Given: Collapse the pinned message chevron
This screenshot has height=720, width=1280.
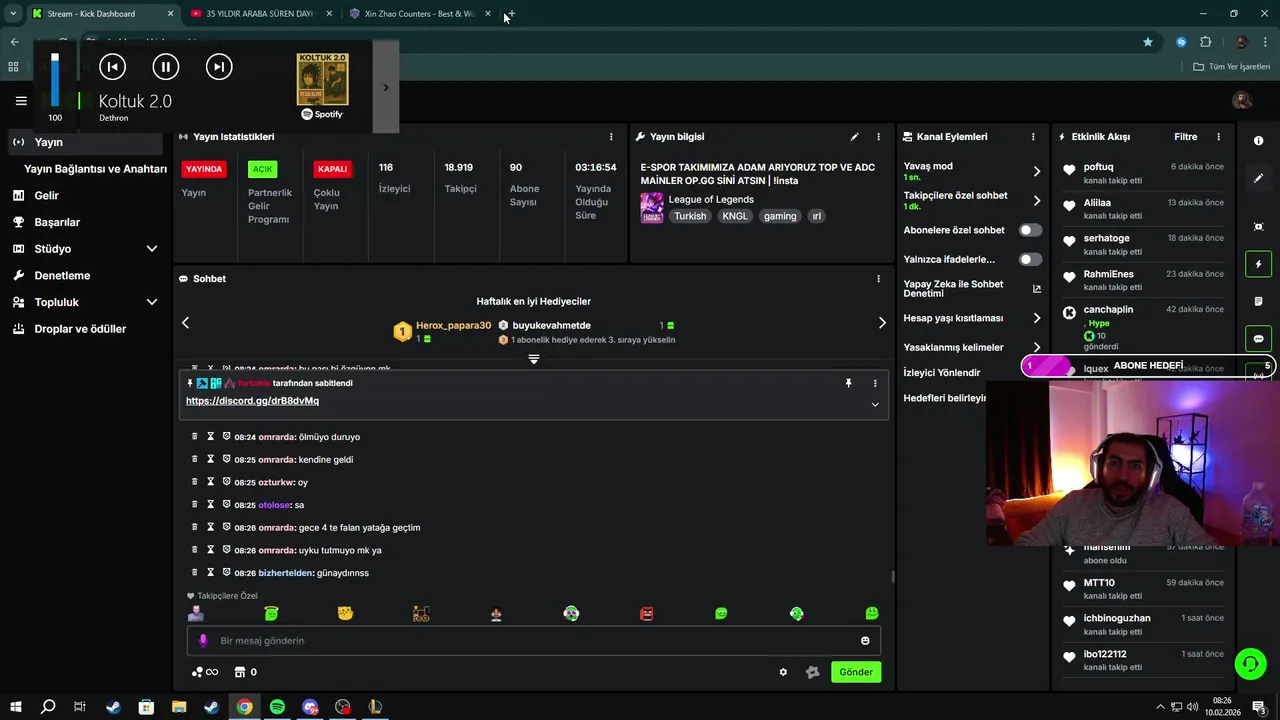Looking at the screenshot, I should click(875, 404).
